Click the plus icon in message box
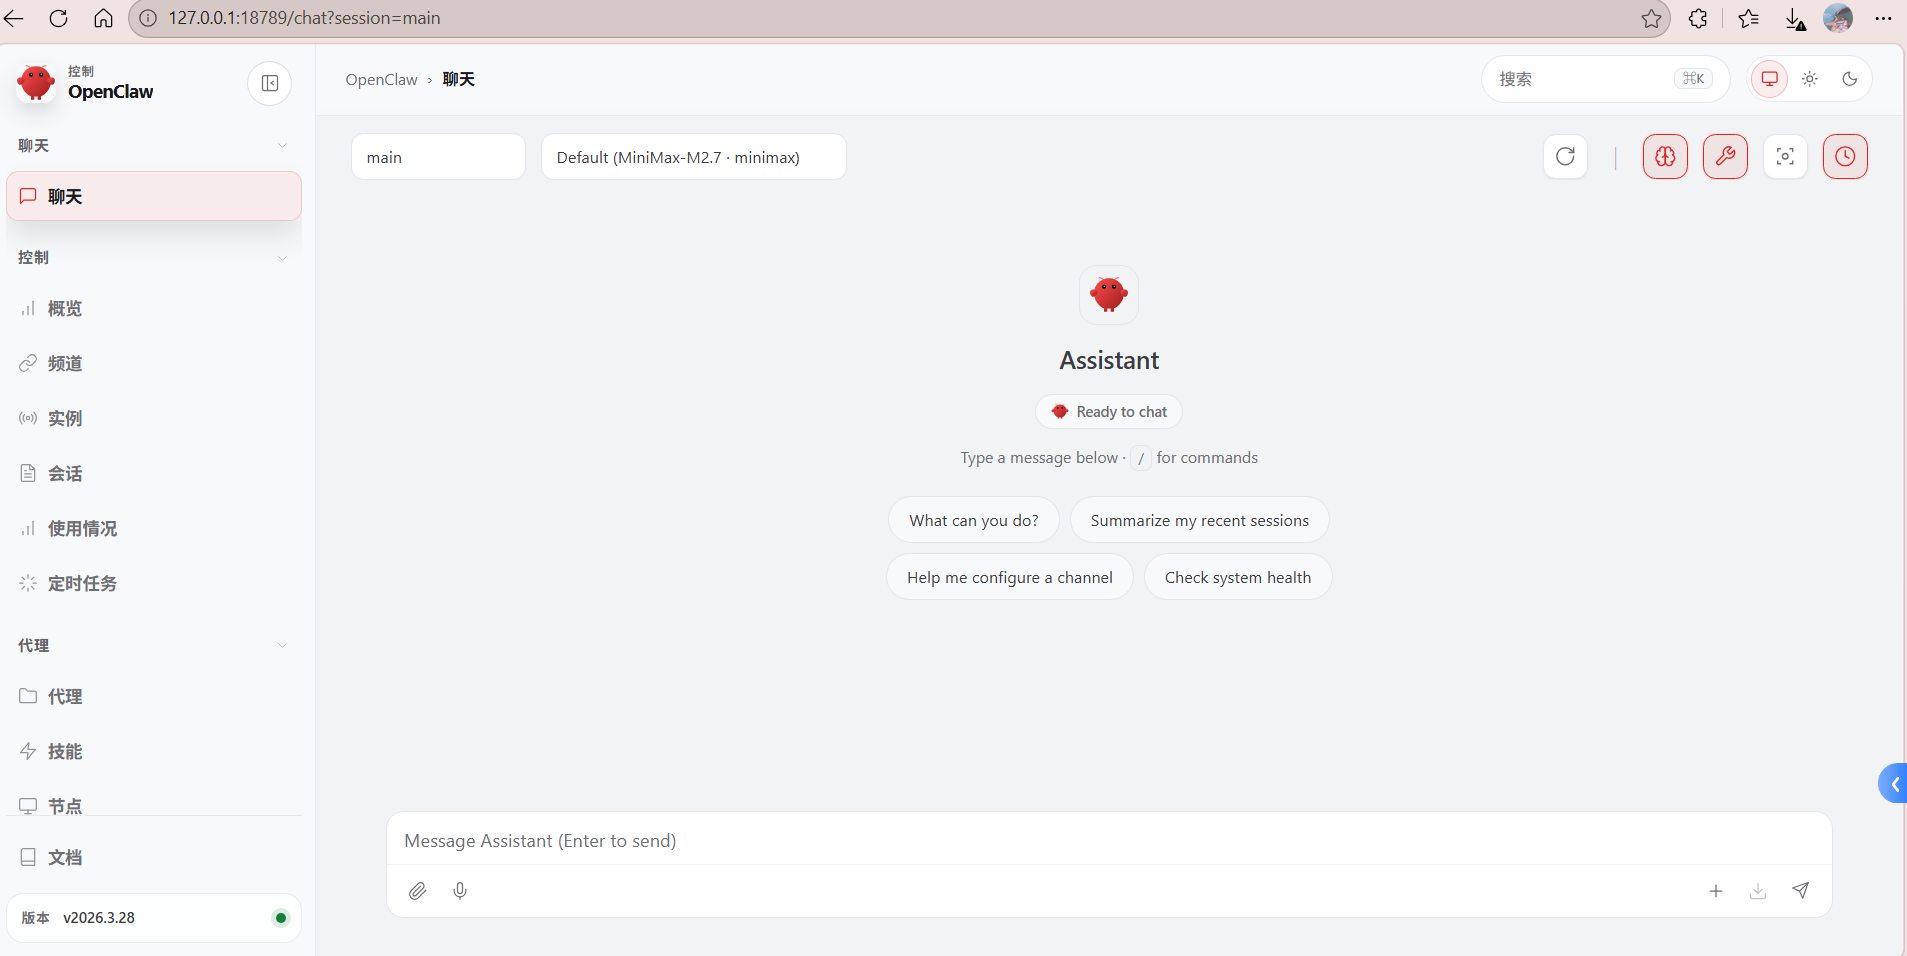The image size is (1907, 956). [1715, 891]
